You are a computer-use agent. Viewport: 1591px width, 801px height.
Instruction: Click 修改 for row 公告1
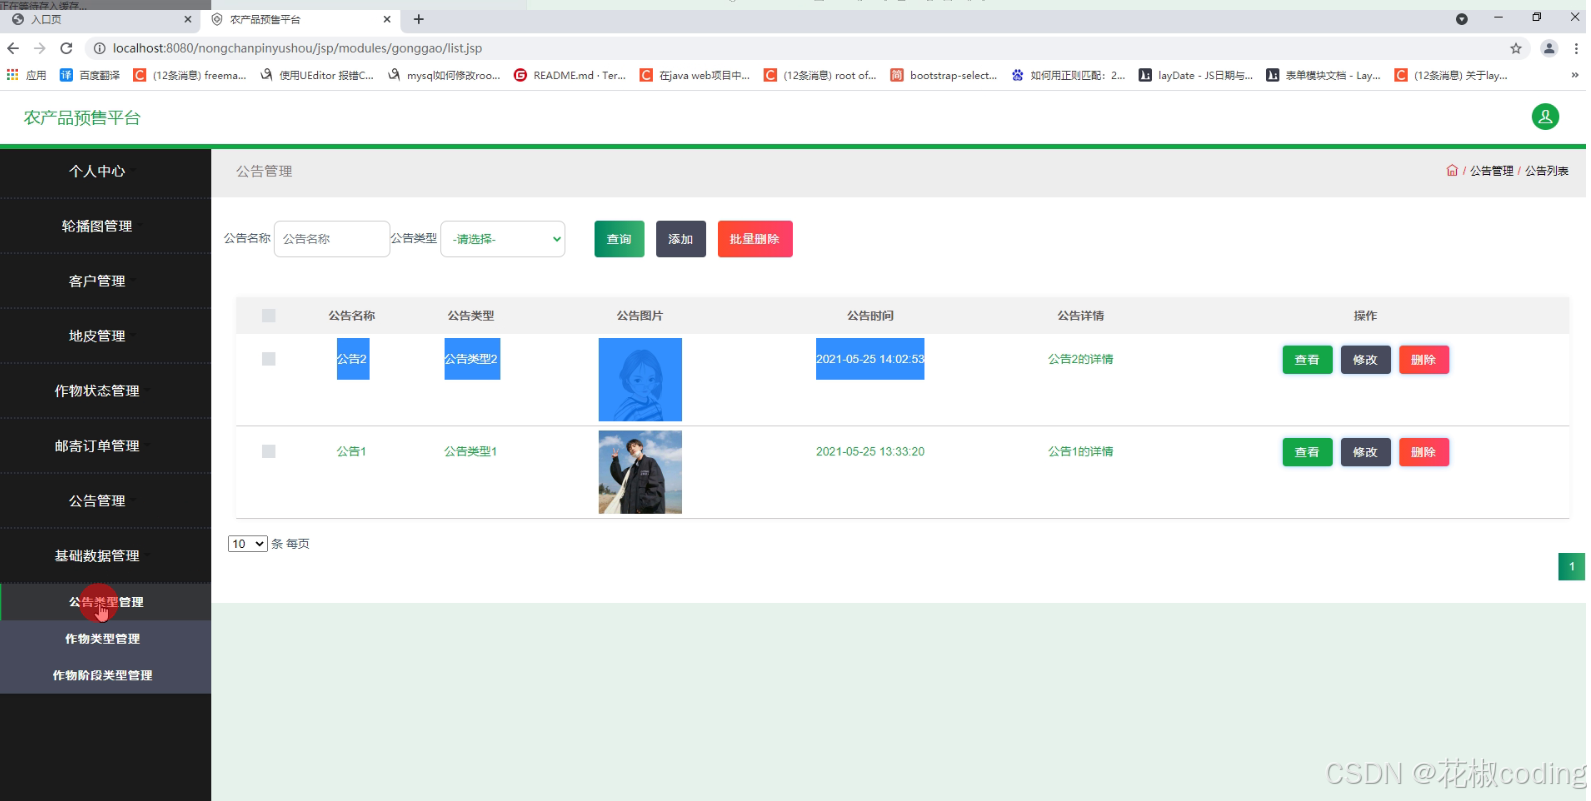coord(1365,452)
